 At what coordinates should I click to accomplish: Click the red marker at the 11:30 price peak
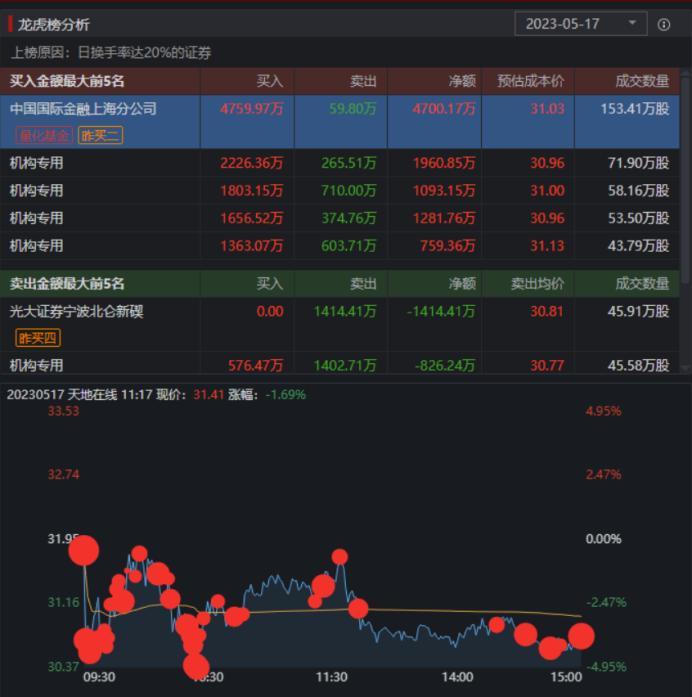coord(340,557)
